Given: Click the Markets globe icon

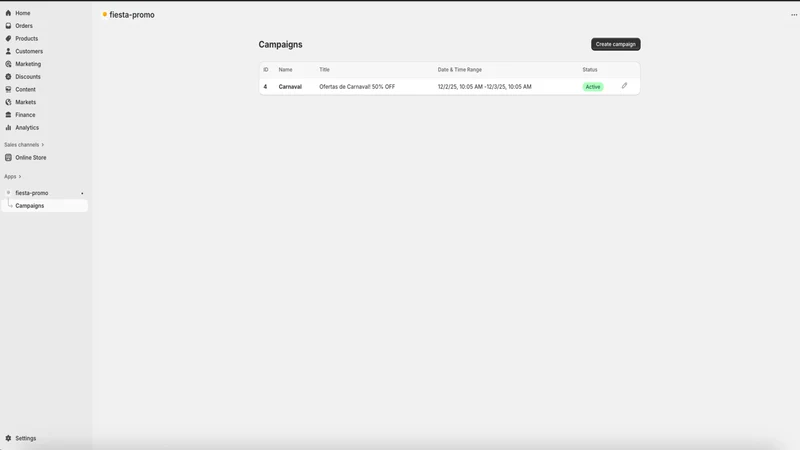Looking at the screenshot, I should 8,103.
